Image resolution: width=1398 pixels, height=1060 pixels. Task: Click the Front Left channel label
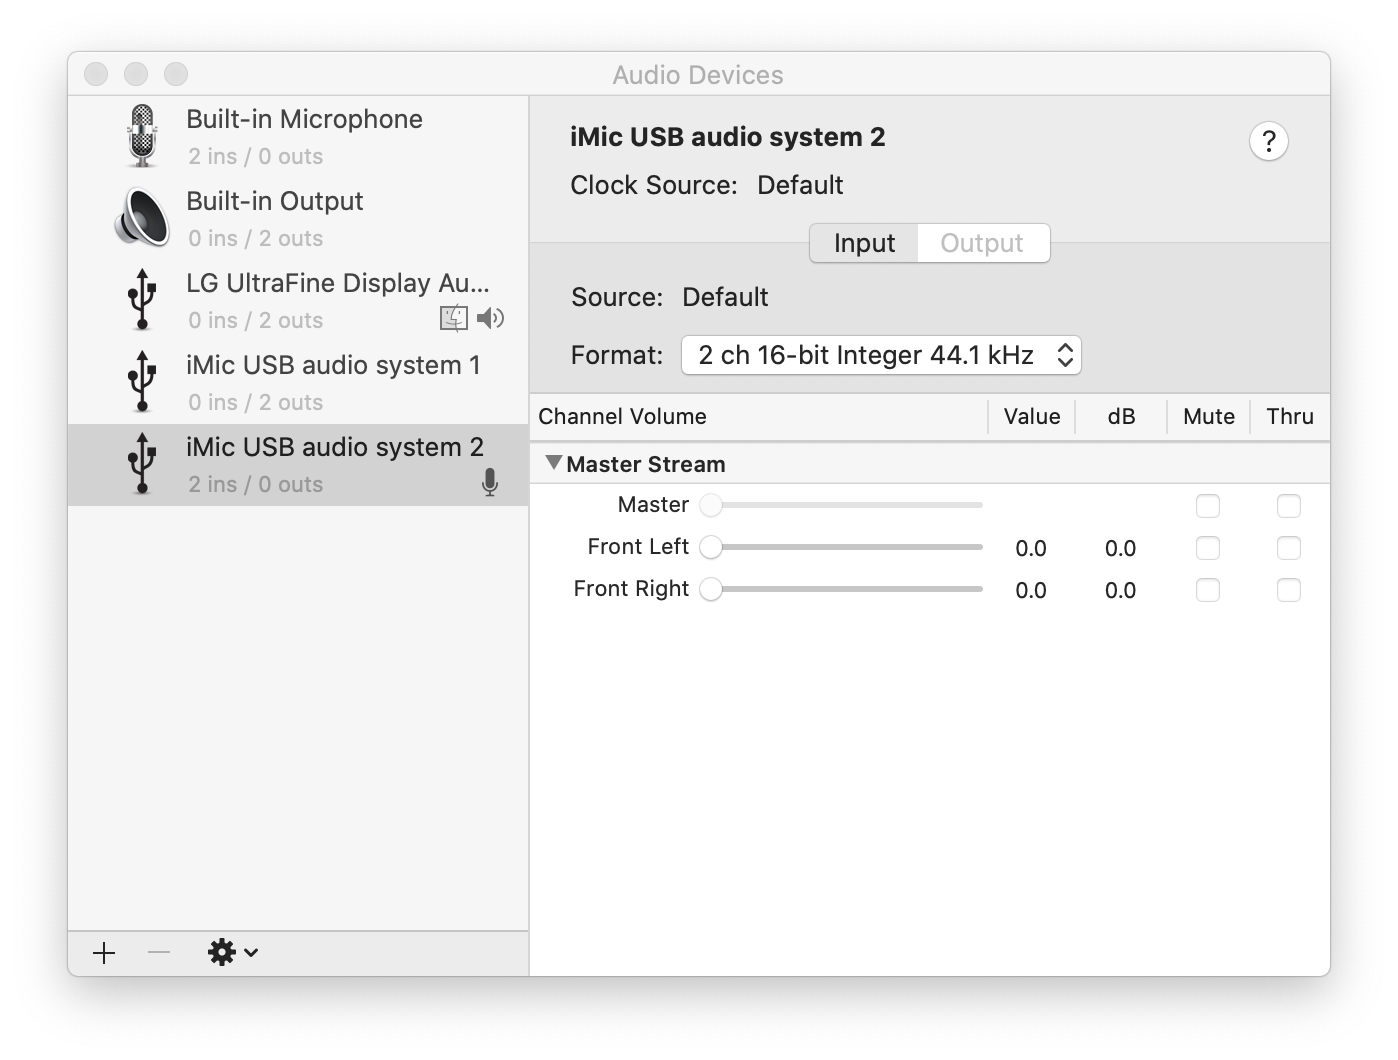coord(638,546)
